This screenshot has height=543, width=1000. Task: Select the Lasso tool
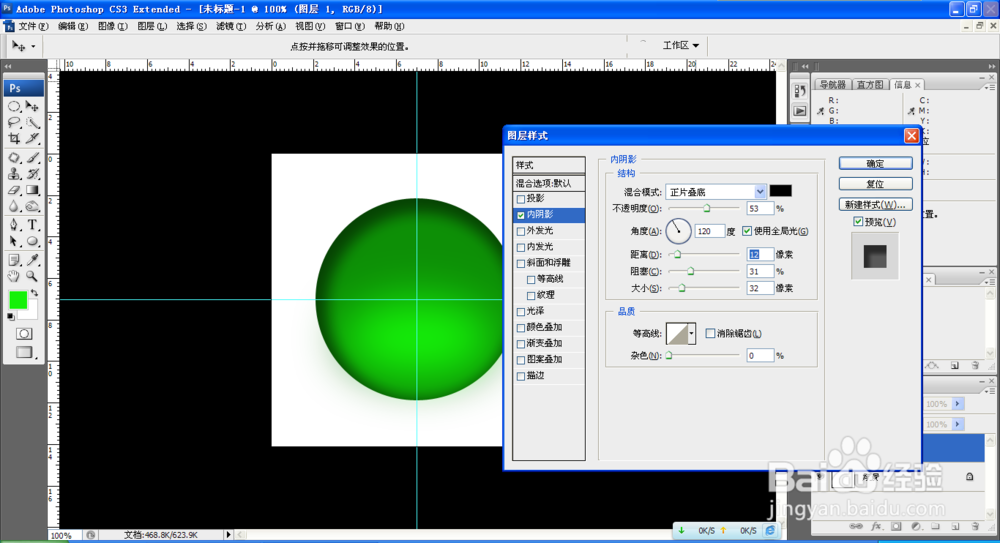point(14,123)
